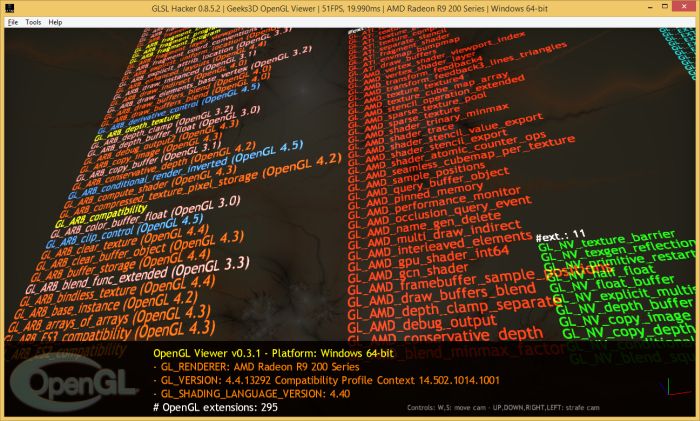Click the GL_RENDERER: AMD Radeon R9 200 Series line
The width and height of the screenshot is (700, 421).
[x=257, y=367]
